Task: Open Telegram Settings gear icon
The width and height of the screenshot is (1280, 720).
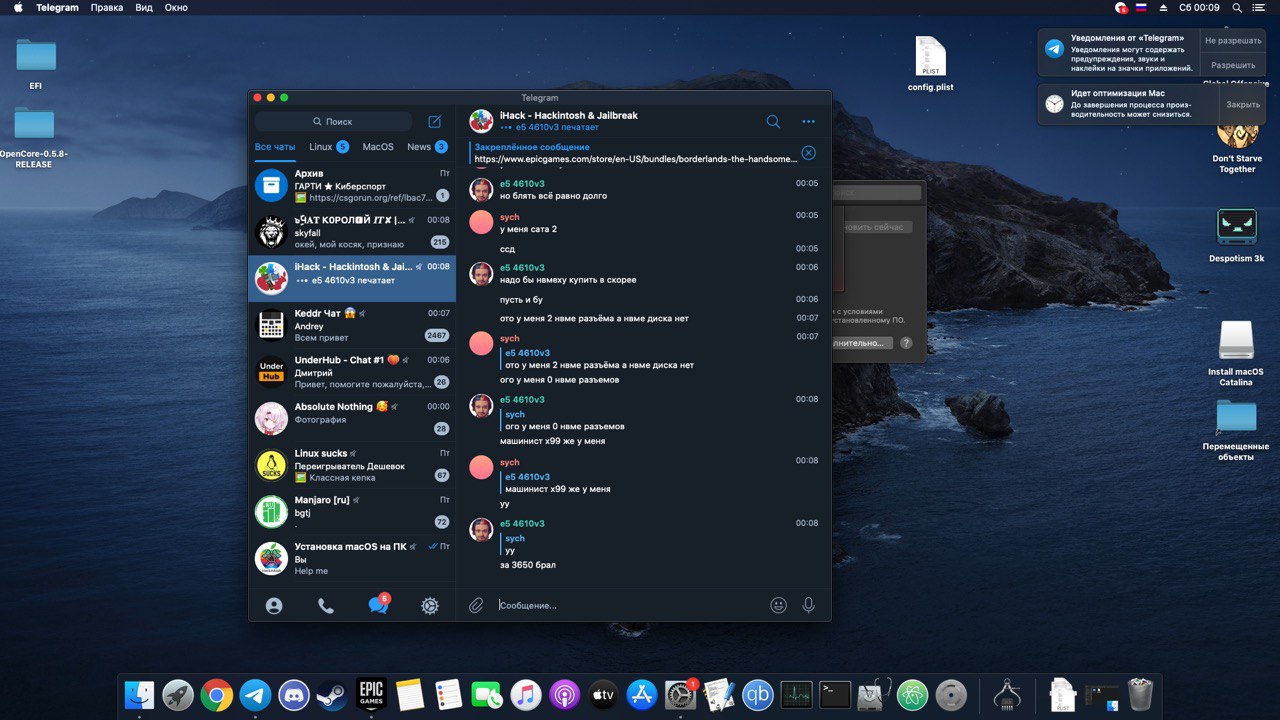Action: (x=430, y=605)
